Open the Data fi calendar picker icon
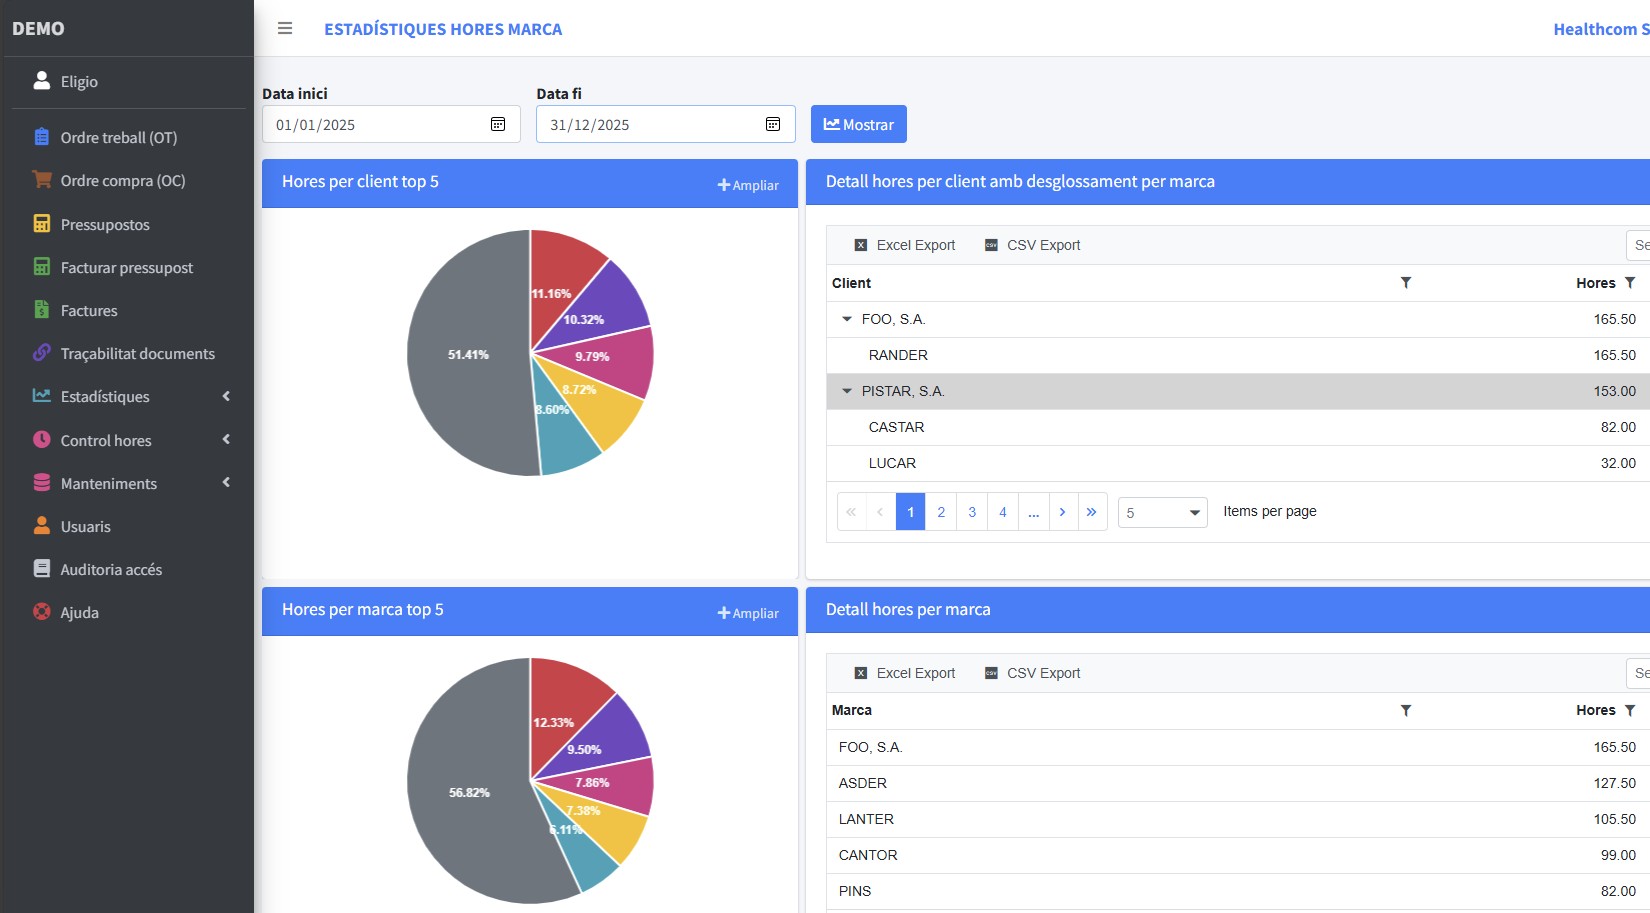This screenshot has height=913, width=1650. [772, 124]
